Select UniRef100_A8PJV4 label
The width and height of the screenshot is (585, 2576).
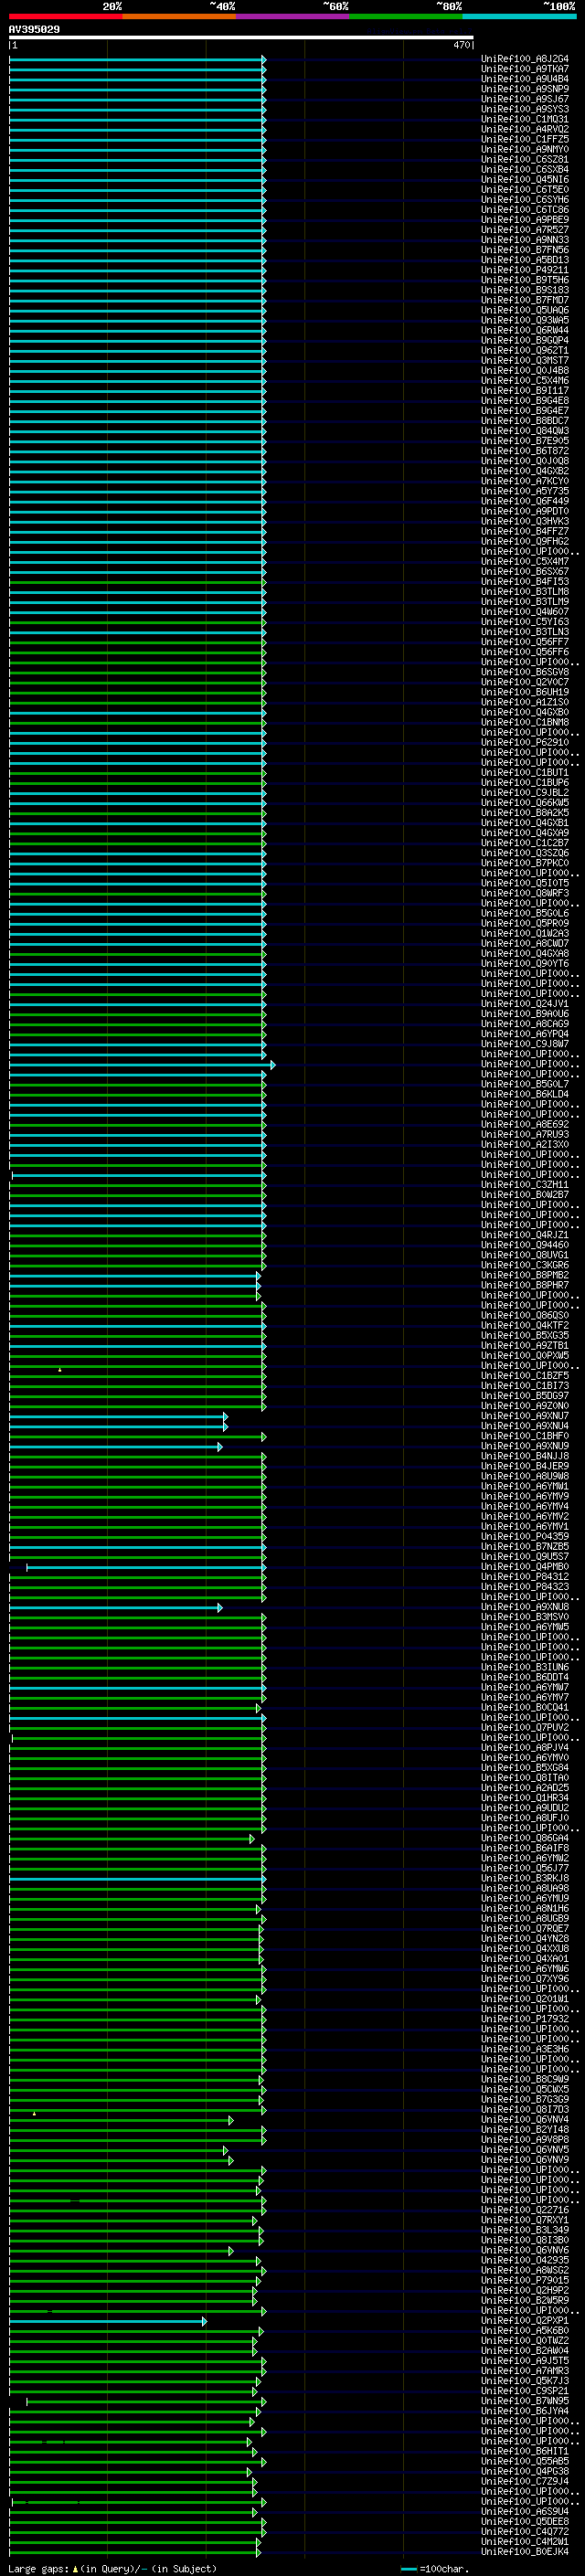point(525,1748)
